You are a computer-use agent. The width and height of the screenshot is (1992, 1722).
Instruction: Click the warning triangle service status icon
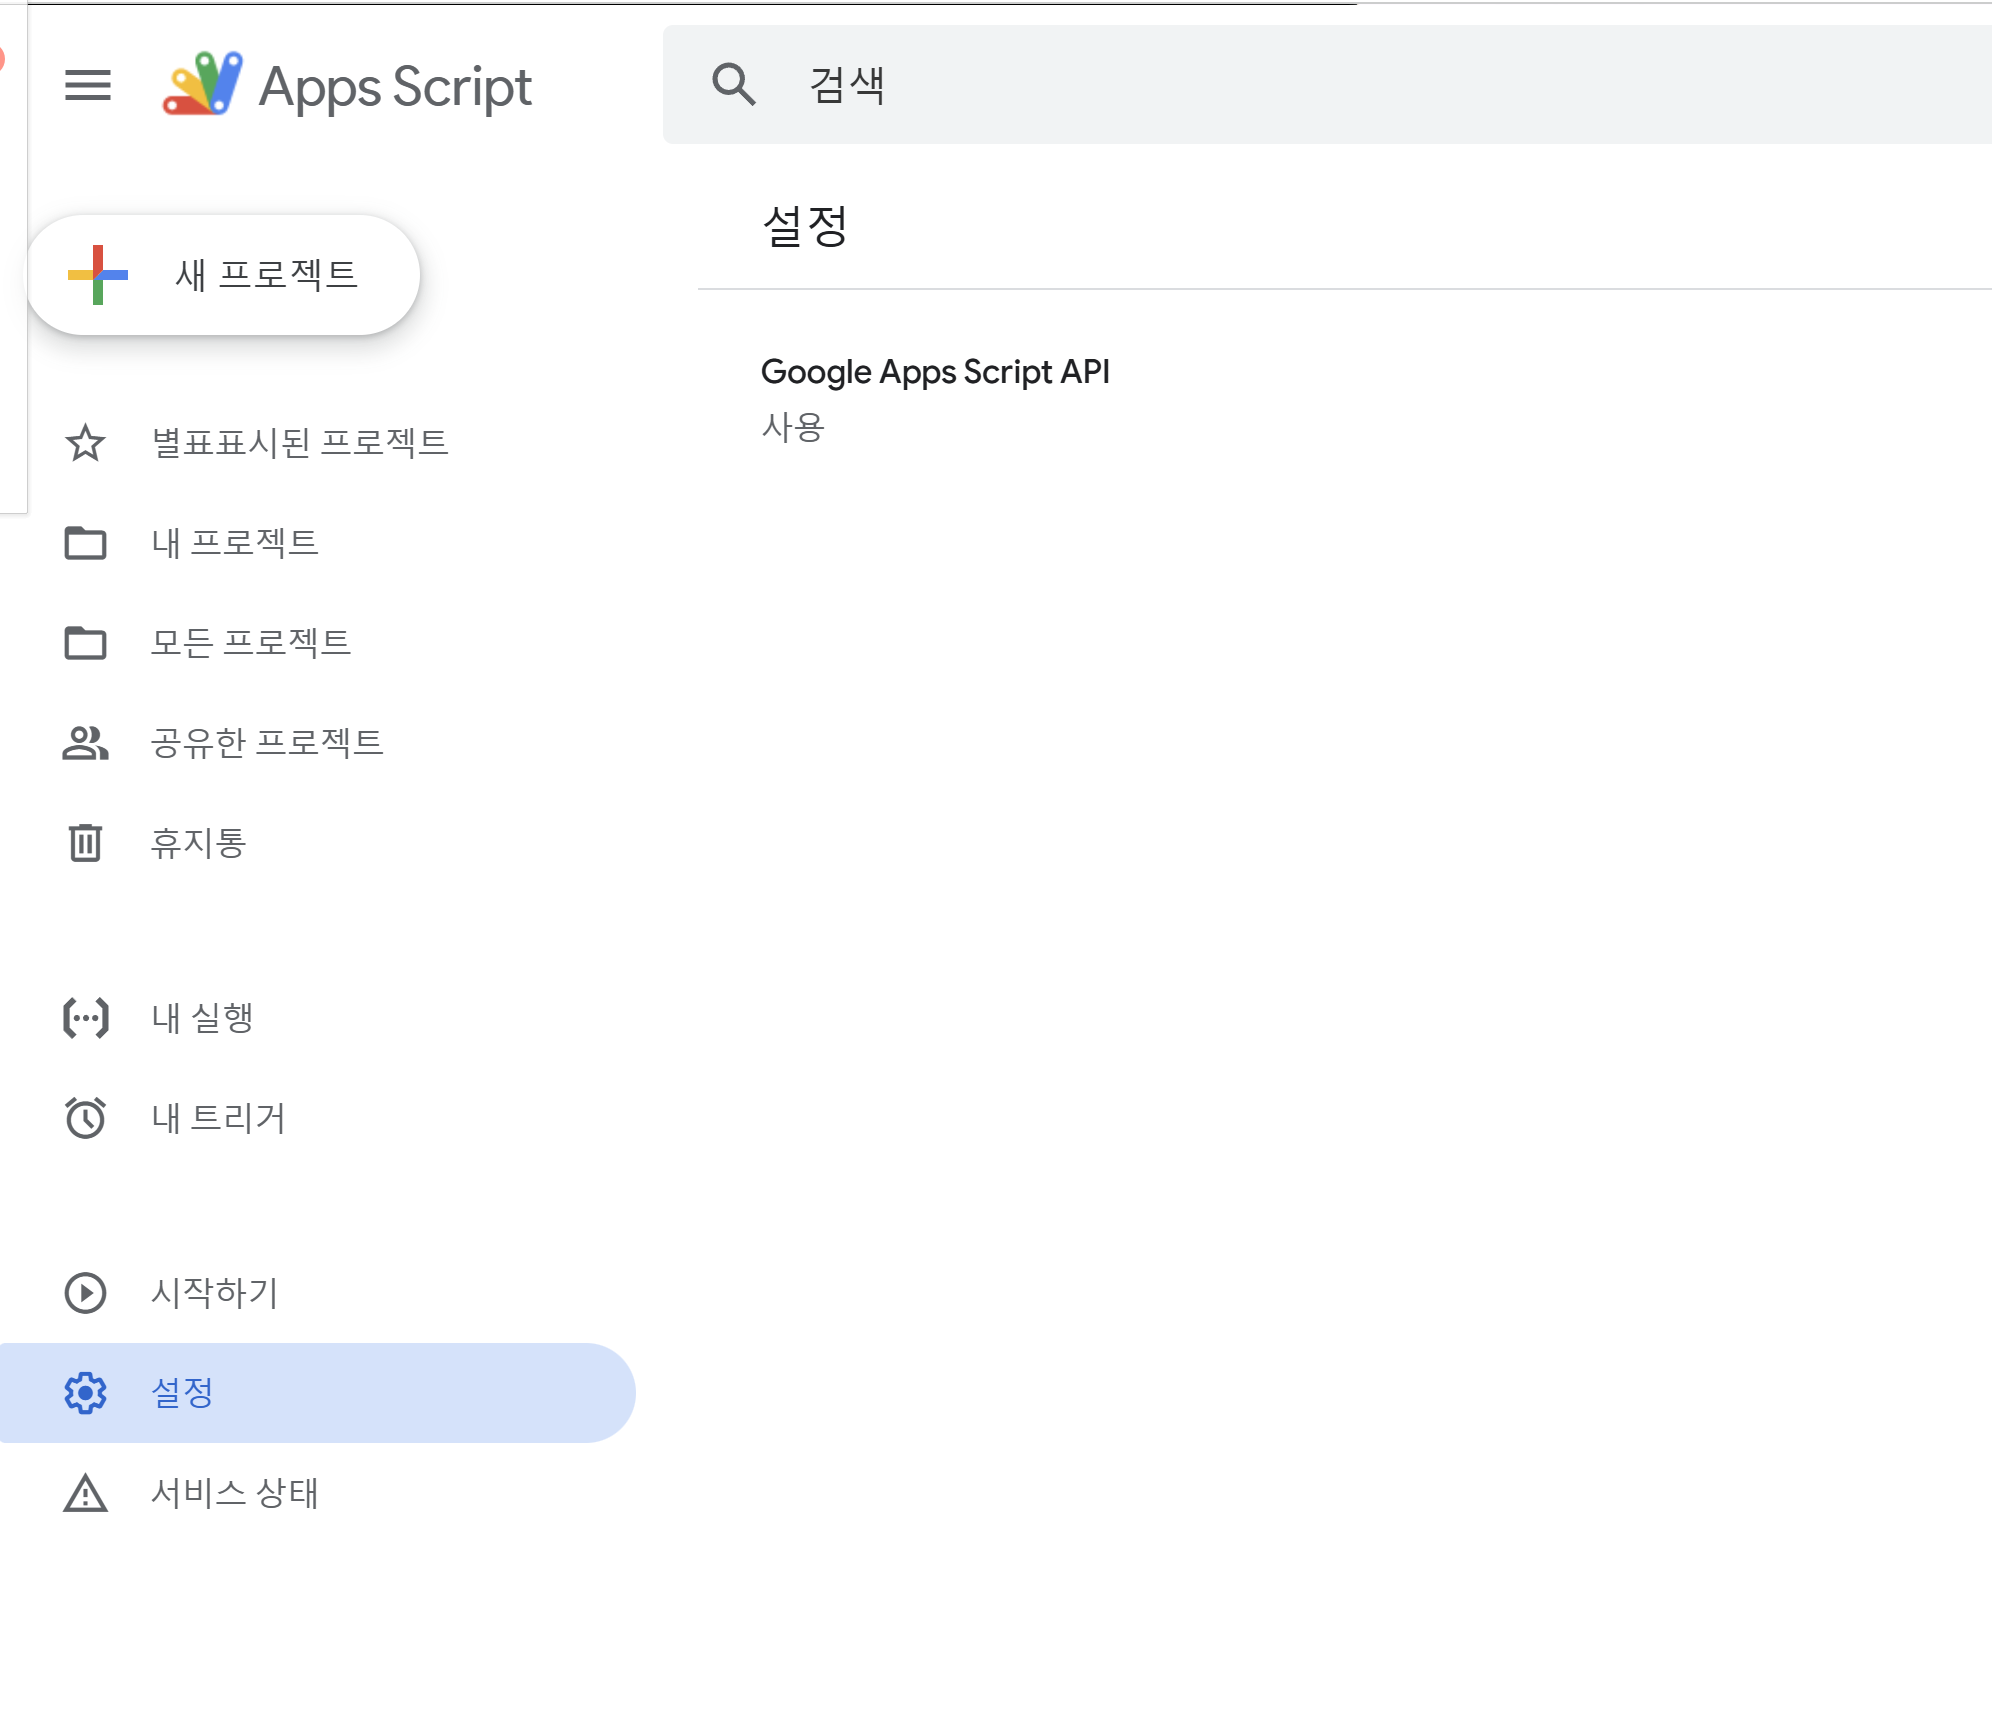coord(85,1493)
